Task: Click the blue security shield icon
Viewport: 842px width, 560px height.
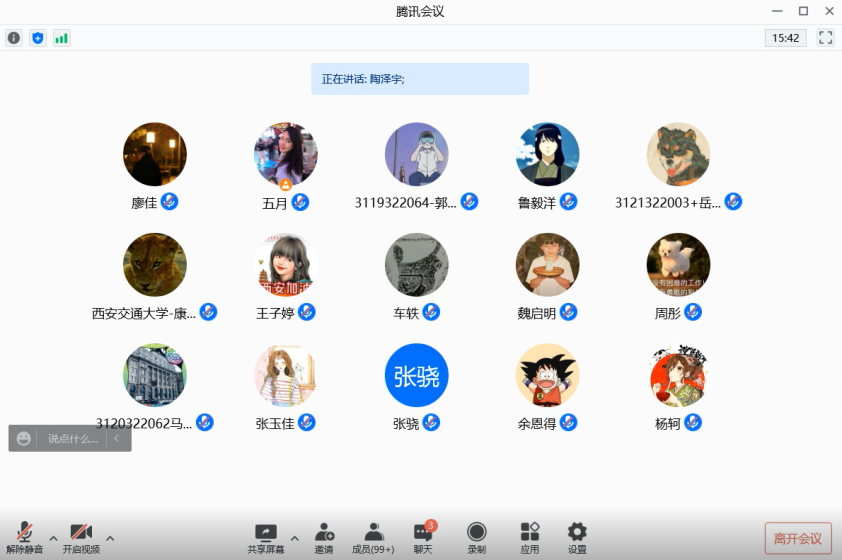Action: click(38, 38)
